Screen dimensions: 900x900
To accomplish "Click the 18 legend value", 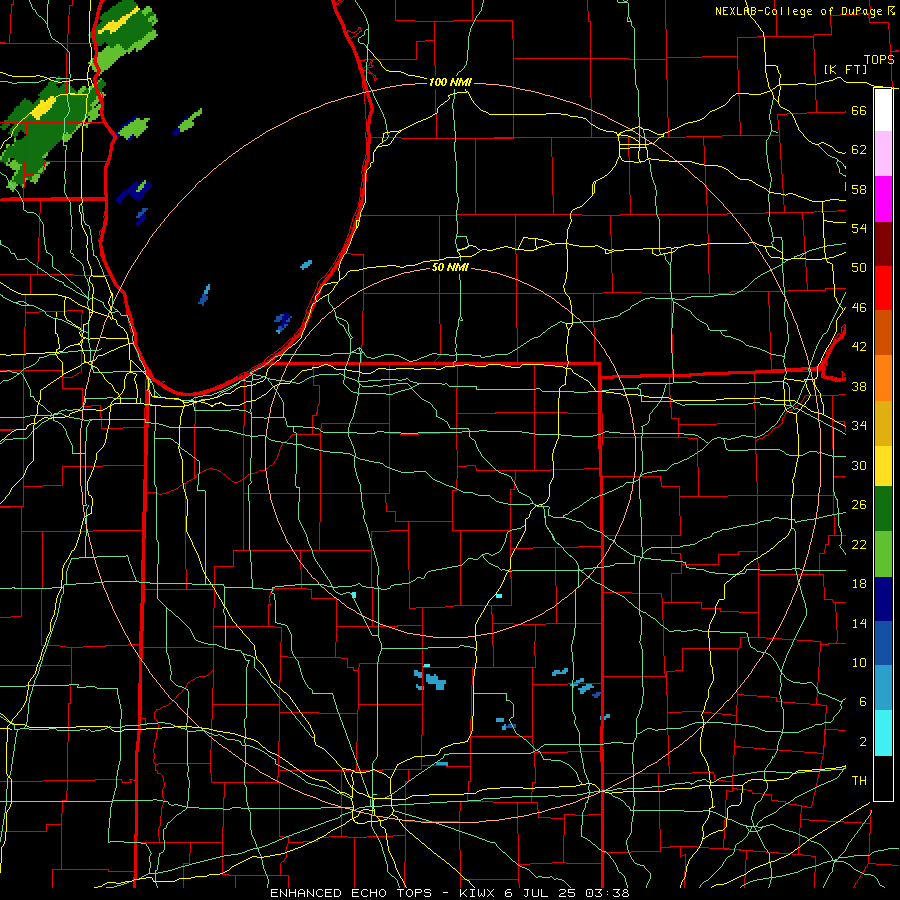I will click(x=859, y=584).
